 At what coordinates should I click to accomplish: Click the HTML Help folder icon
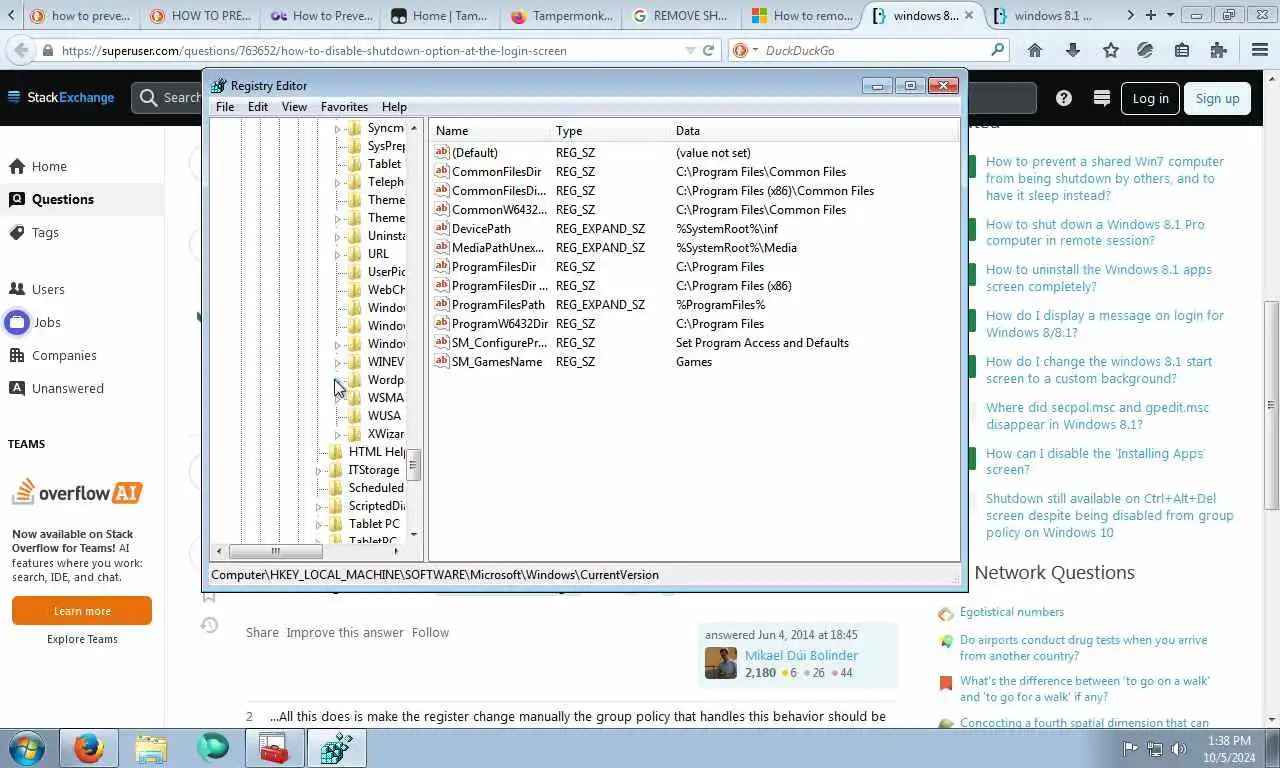[x=336, y=451]
